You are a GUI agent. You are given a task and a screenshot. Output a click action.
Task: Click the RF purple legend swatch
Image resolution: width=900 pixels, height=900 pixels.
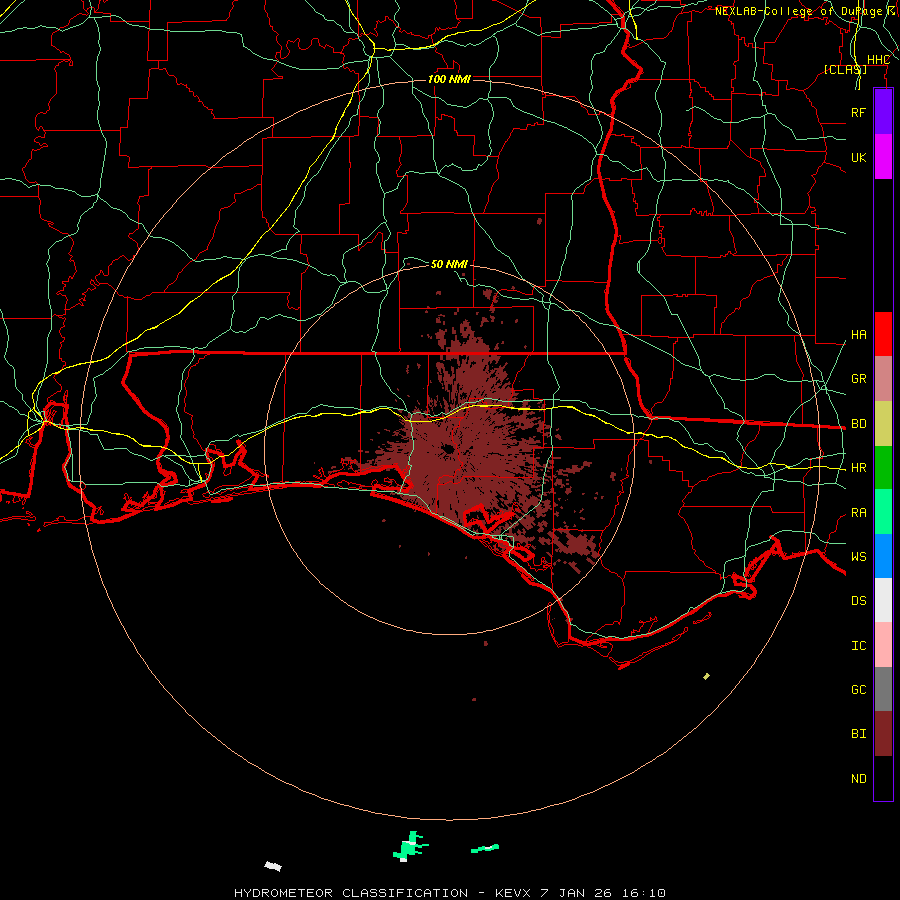883,112
